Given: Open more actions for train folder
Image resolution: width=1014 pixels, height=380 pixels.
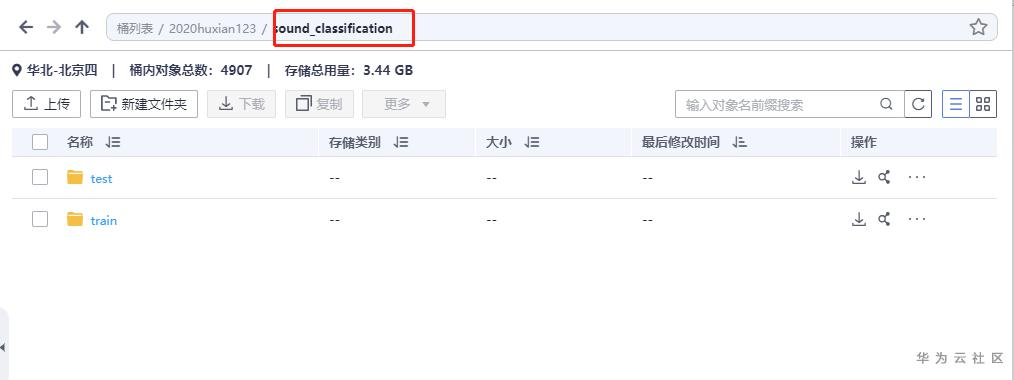Looking at the screenshot, I should [x=917, y=219].
